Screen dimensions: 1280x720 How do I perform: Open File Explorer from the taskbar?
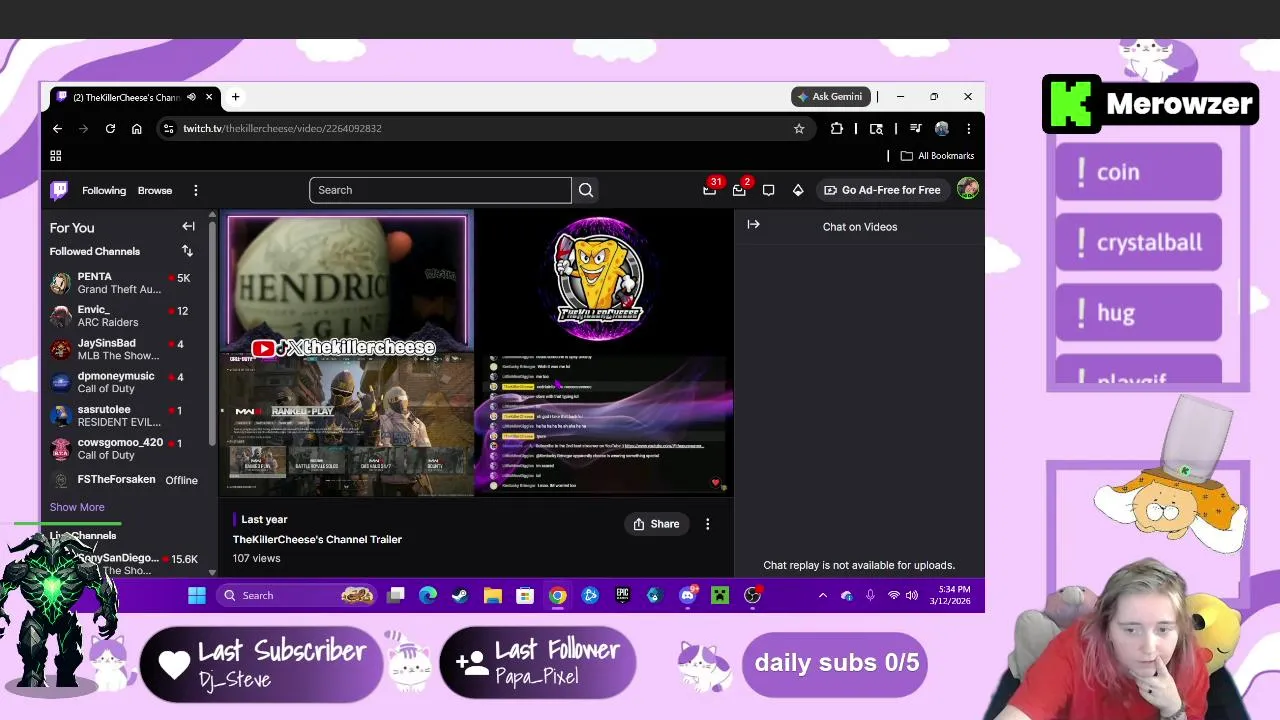coord(492,595)
